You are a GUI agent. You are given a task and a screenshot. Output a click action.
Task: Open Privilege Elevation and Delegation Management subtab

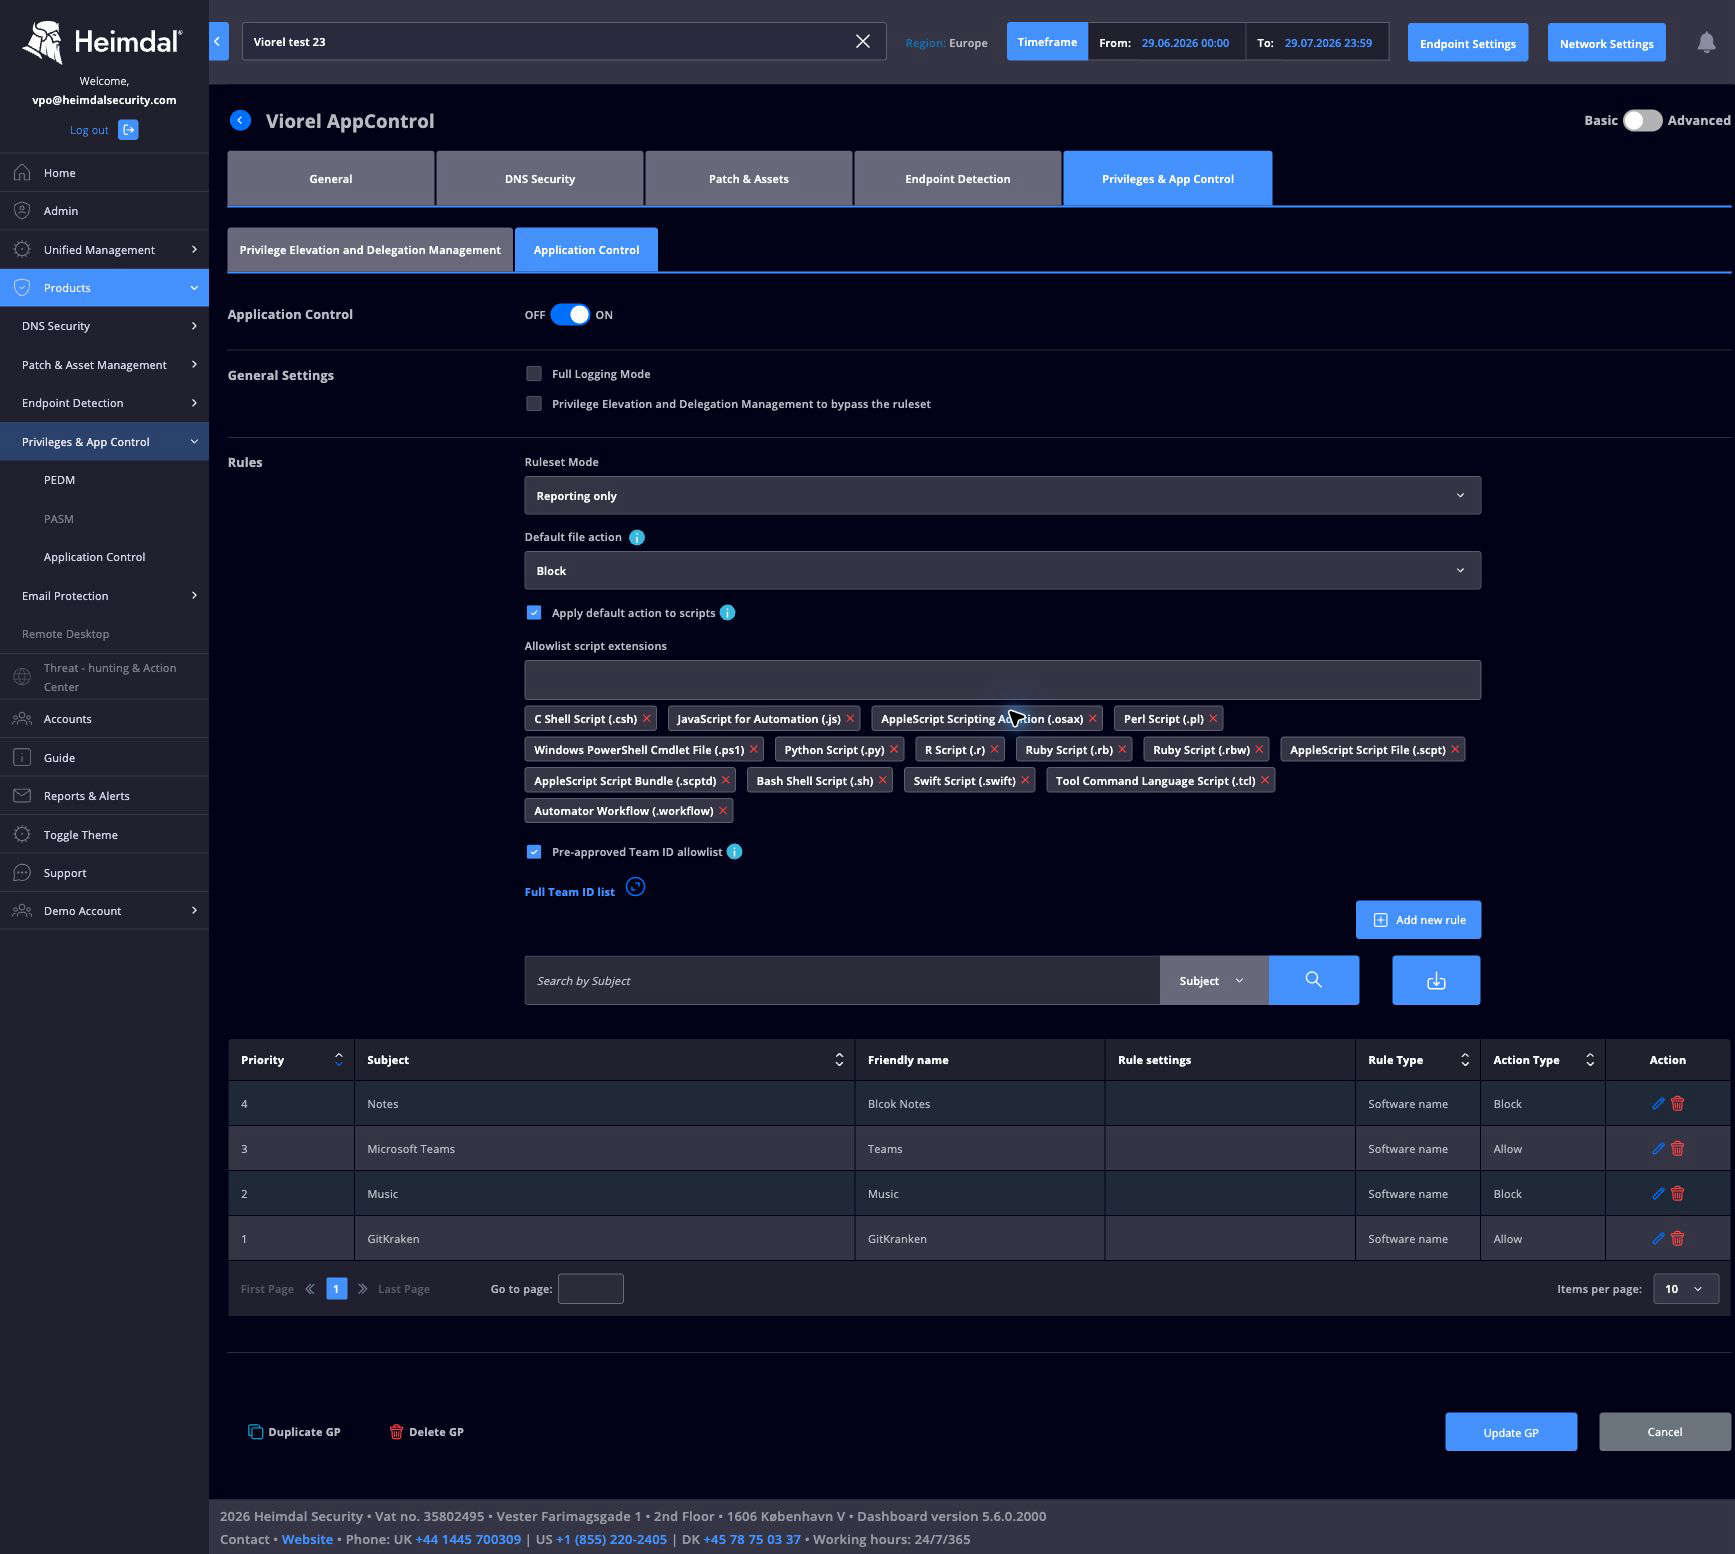pos(370,250)
